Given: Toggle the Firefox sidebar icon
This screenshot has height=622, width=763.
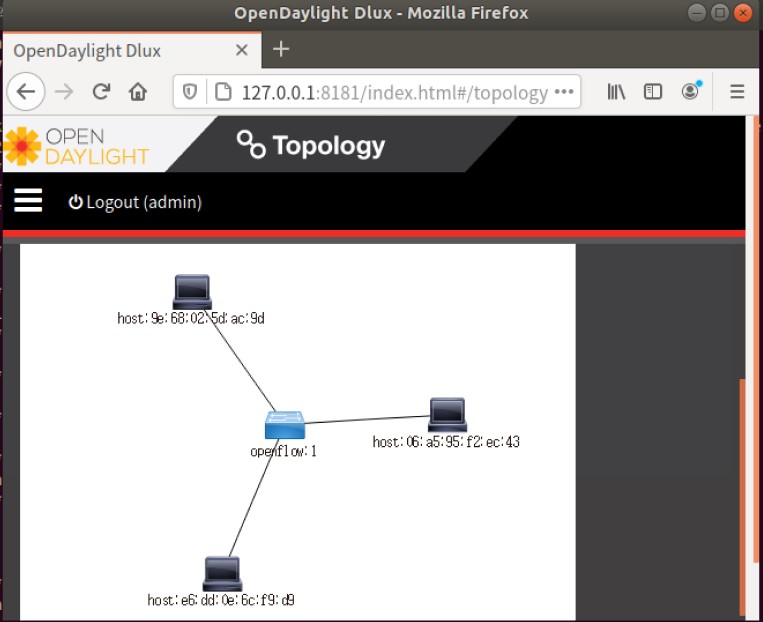Looking at the screenshot, I should 653,91.
